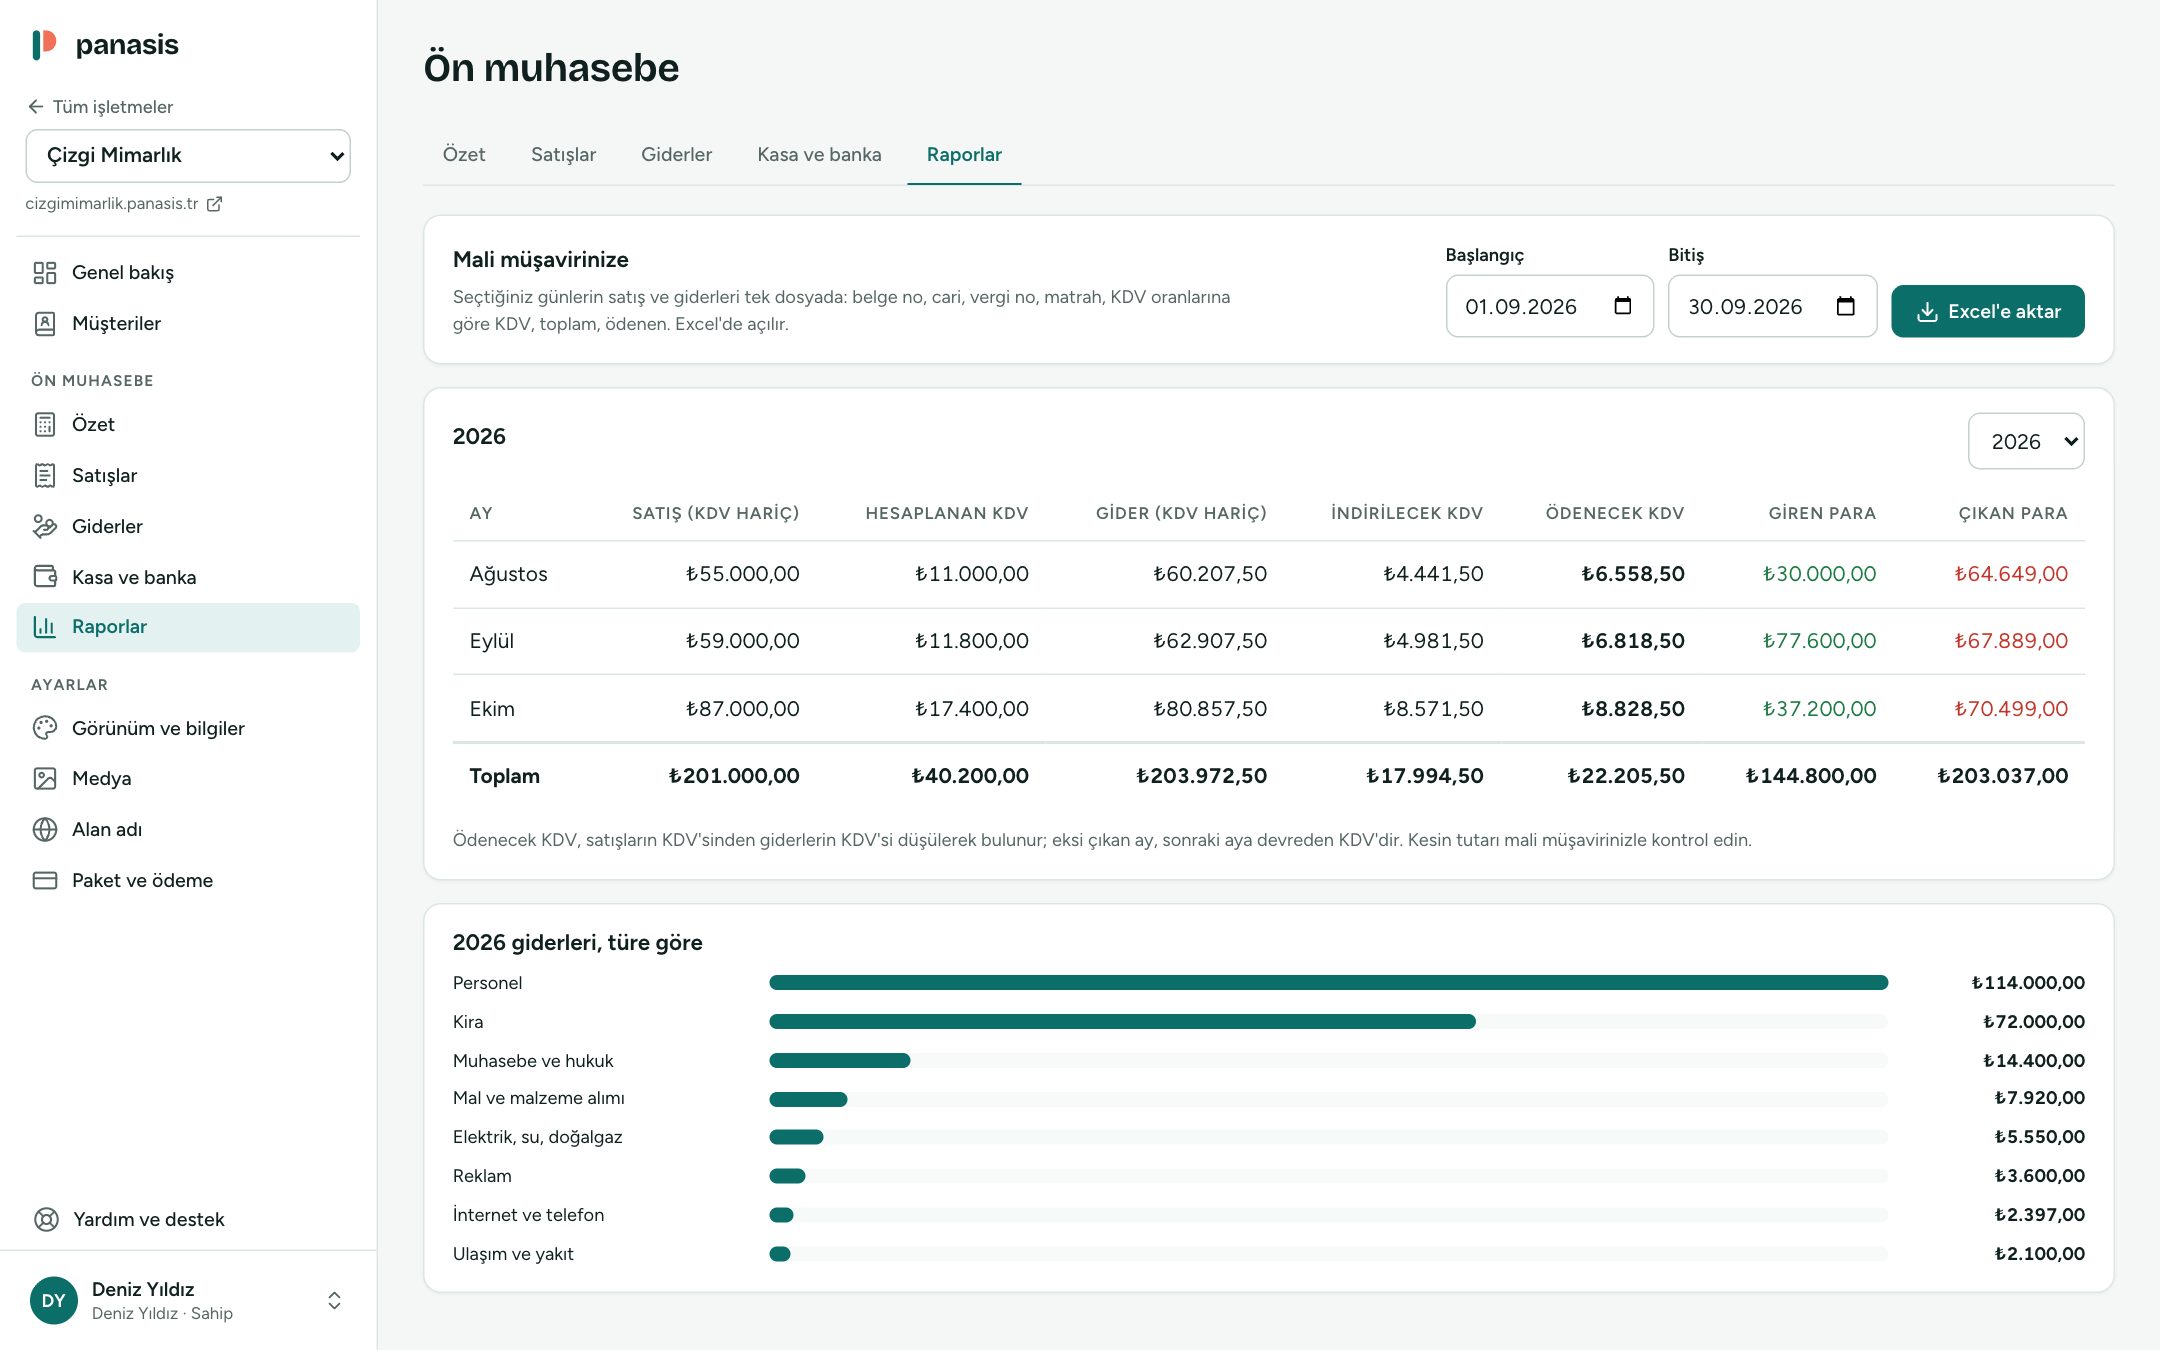Click the panasis logo icon
Image resolution: width=2160 pixels, height=1350 pixels.
click(x=45, y=44)
